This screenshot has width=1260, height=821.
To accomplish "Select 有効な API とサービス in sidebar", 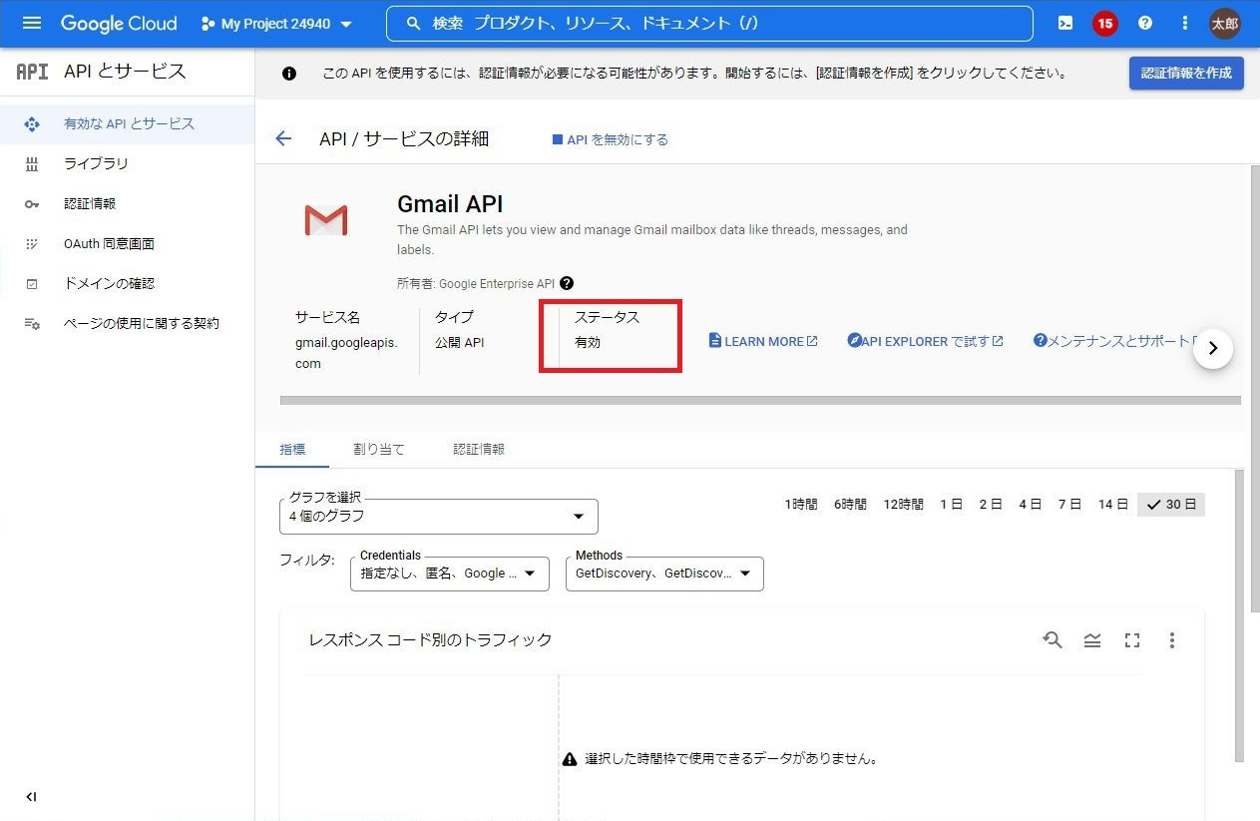I will point(127,124).
